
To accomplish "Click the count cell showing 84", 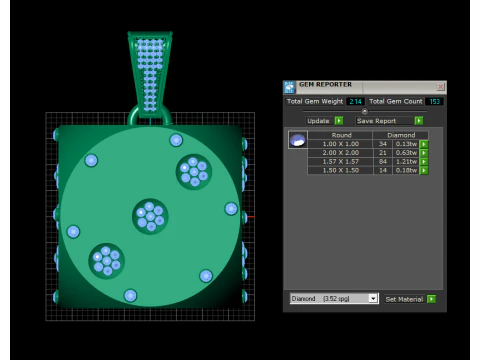I will [382, 162].
